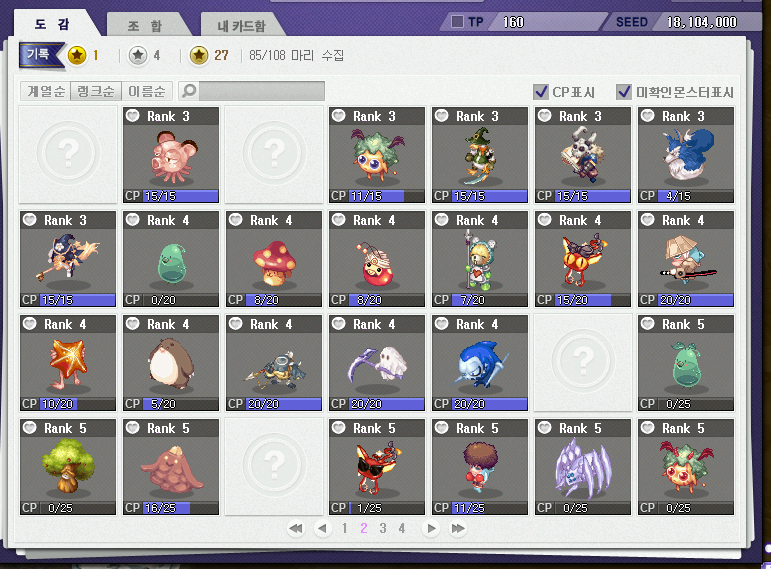Sort monsters by 계열순
The image size is (771, 569).
coord(46,91)
